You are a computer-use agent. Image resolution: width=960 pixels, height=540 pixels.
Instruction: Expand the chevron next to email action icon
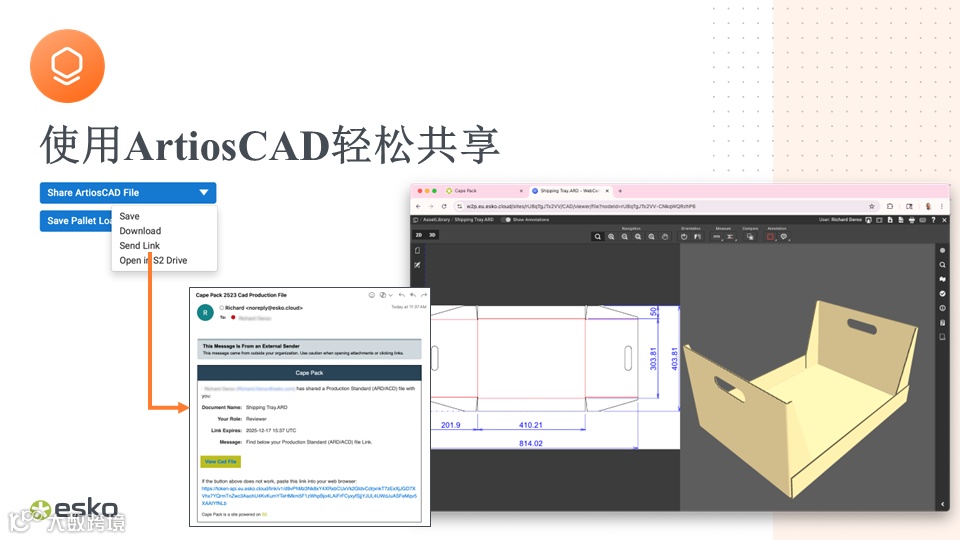pos(391,295)
